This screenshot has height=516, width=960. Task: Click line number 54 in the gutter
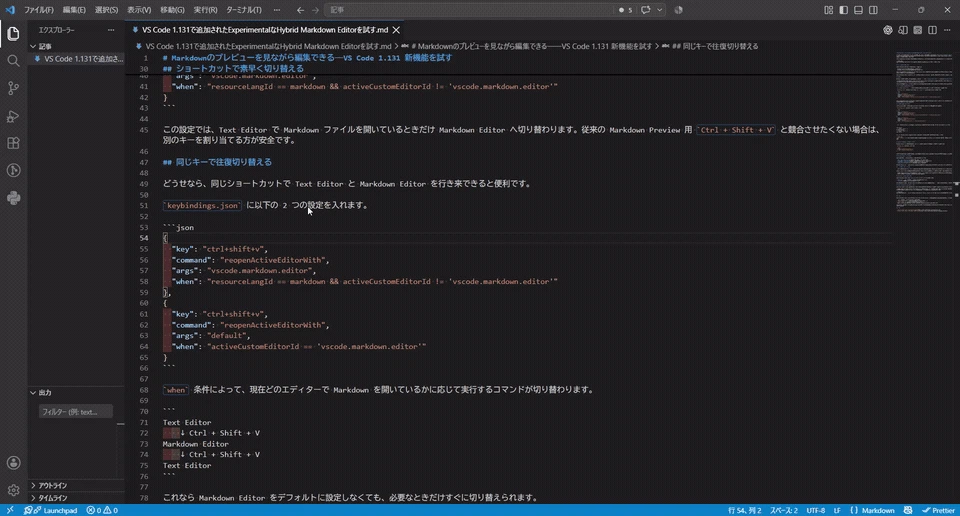[x=143, y=238]
